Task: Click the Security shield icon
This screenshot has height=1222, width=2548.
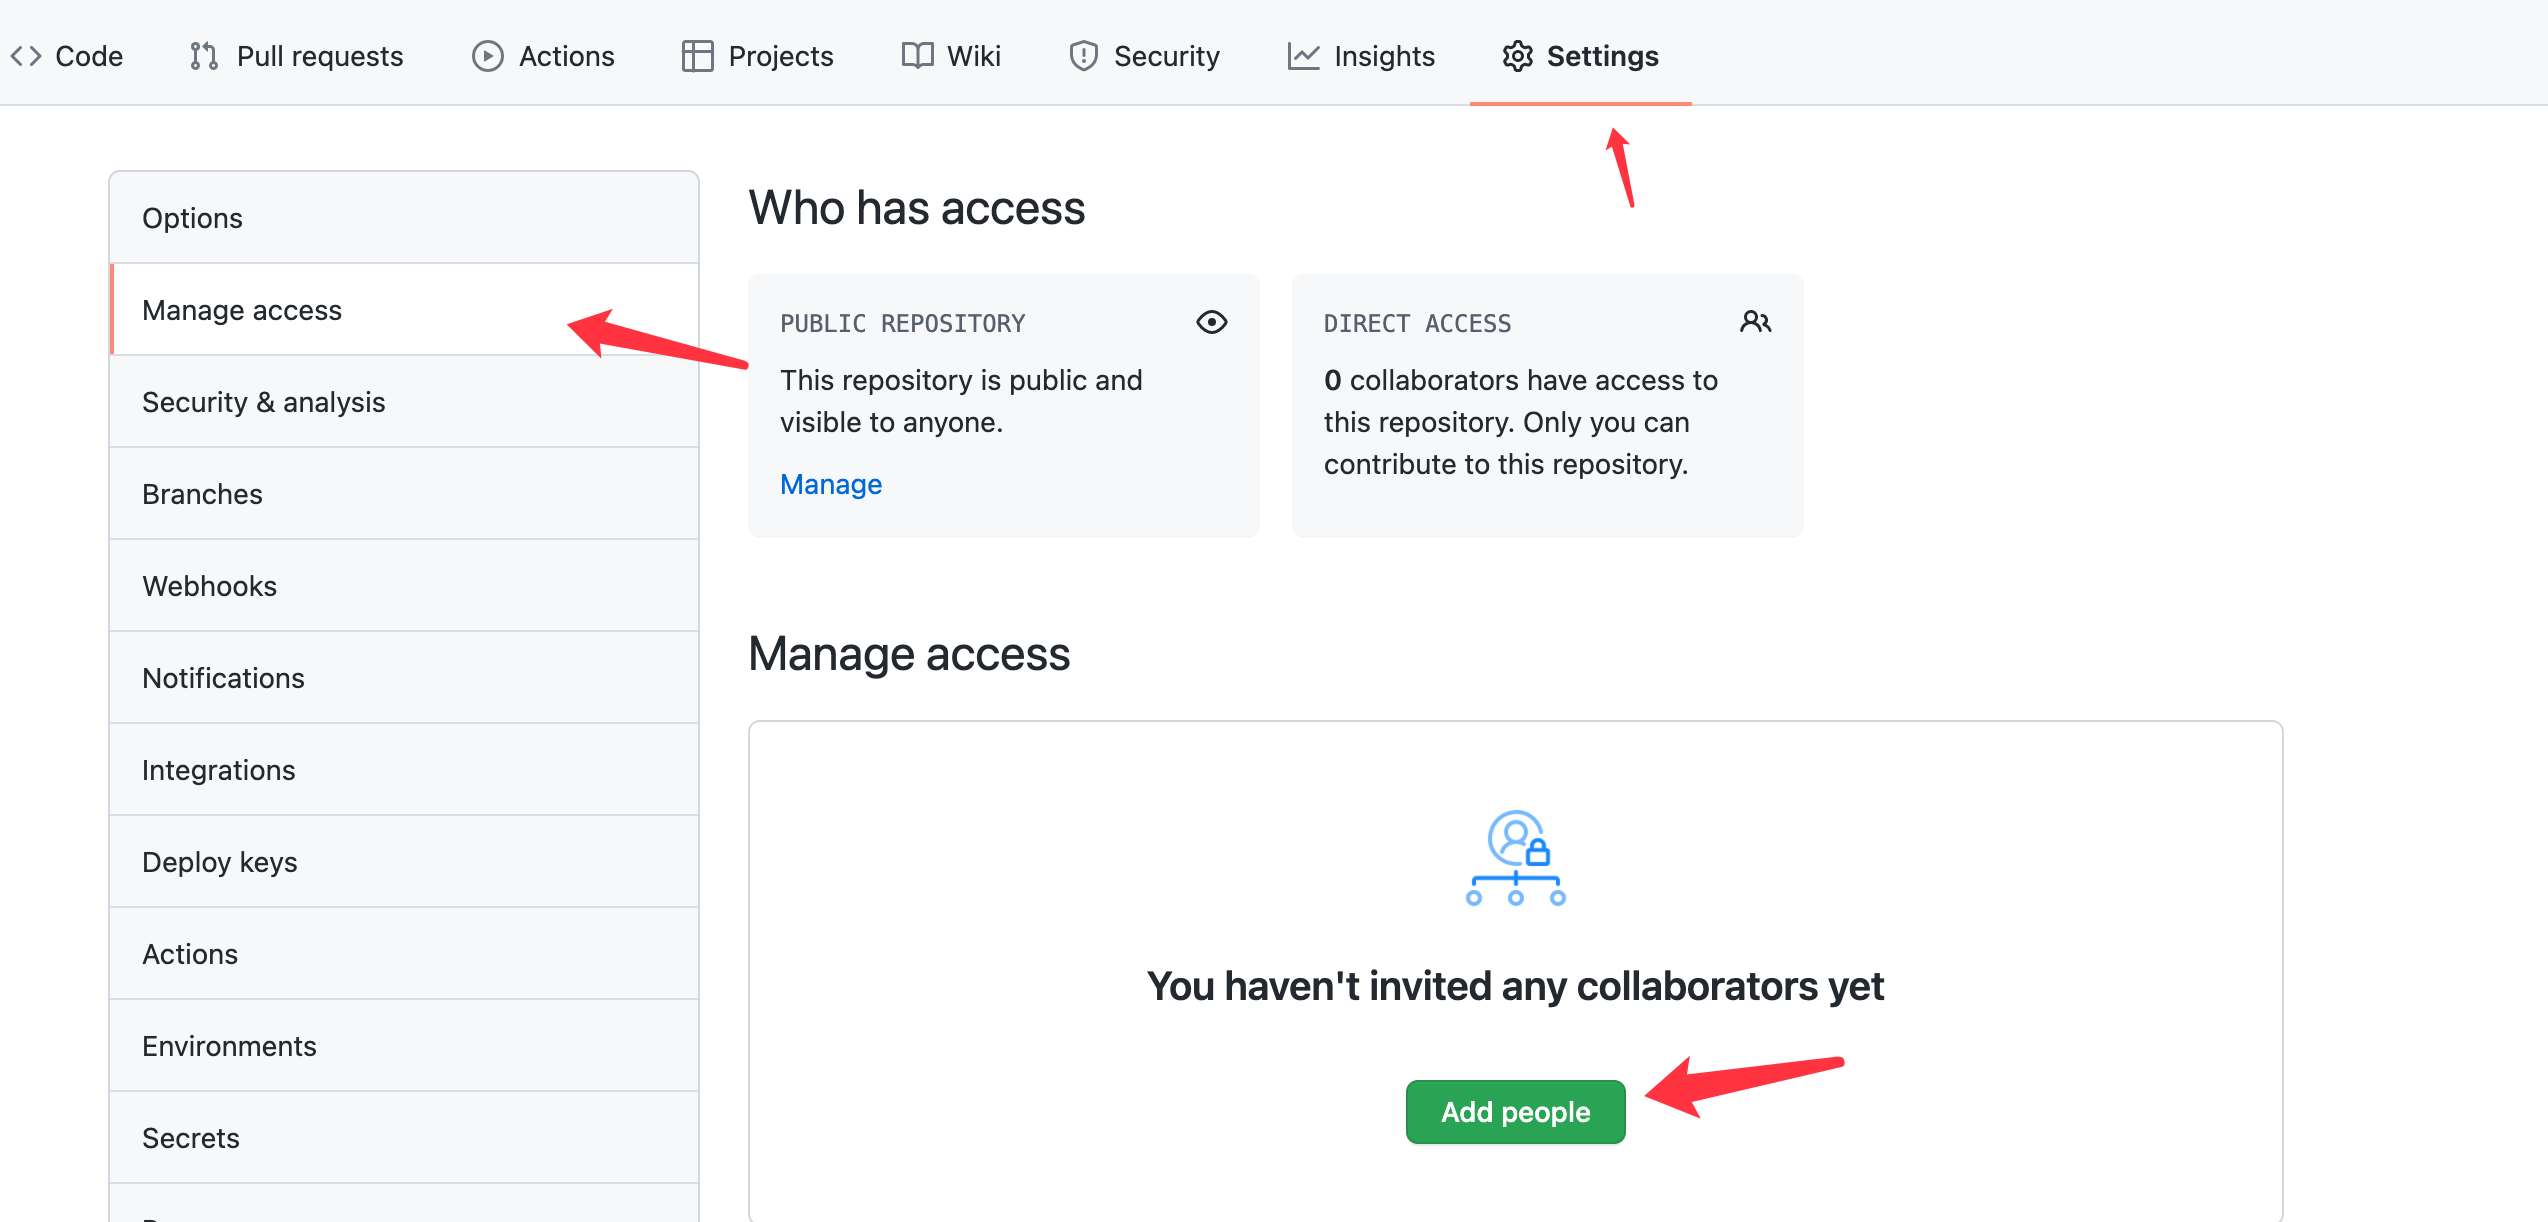Action: [x=1083, y=56]
